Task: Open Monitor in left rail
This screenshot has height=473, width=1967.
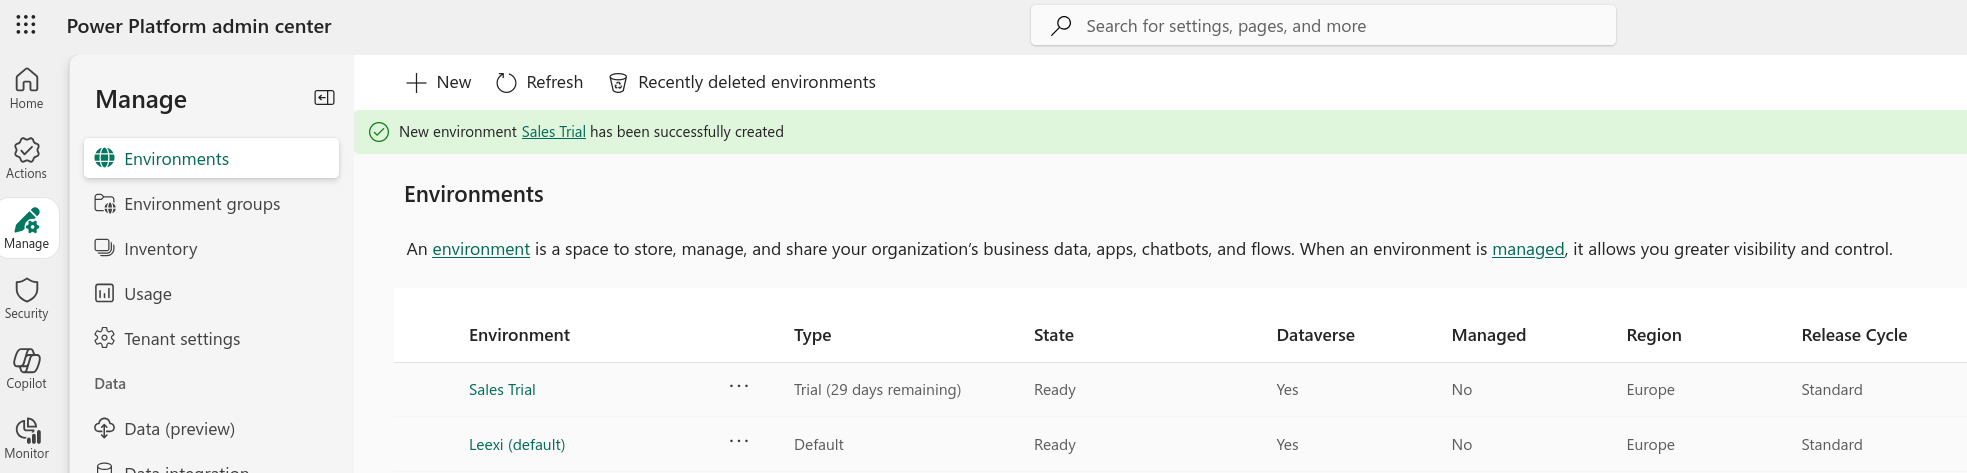Action: pos(27,438)
